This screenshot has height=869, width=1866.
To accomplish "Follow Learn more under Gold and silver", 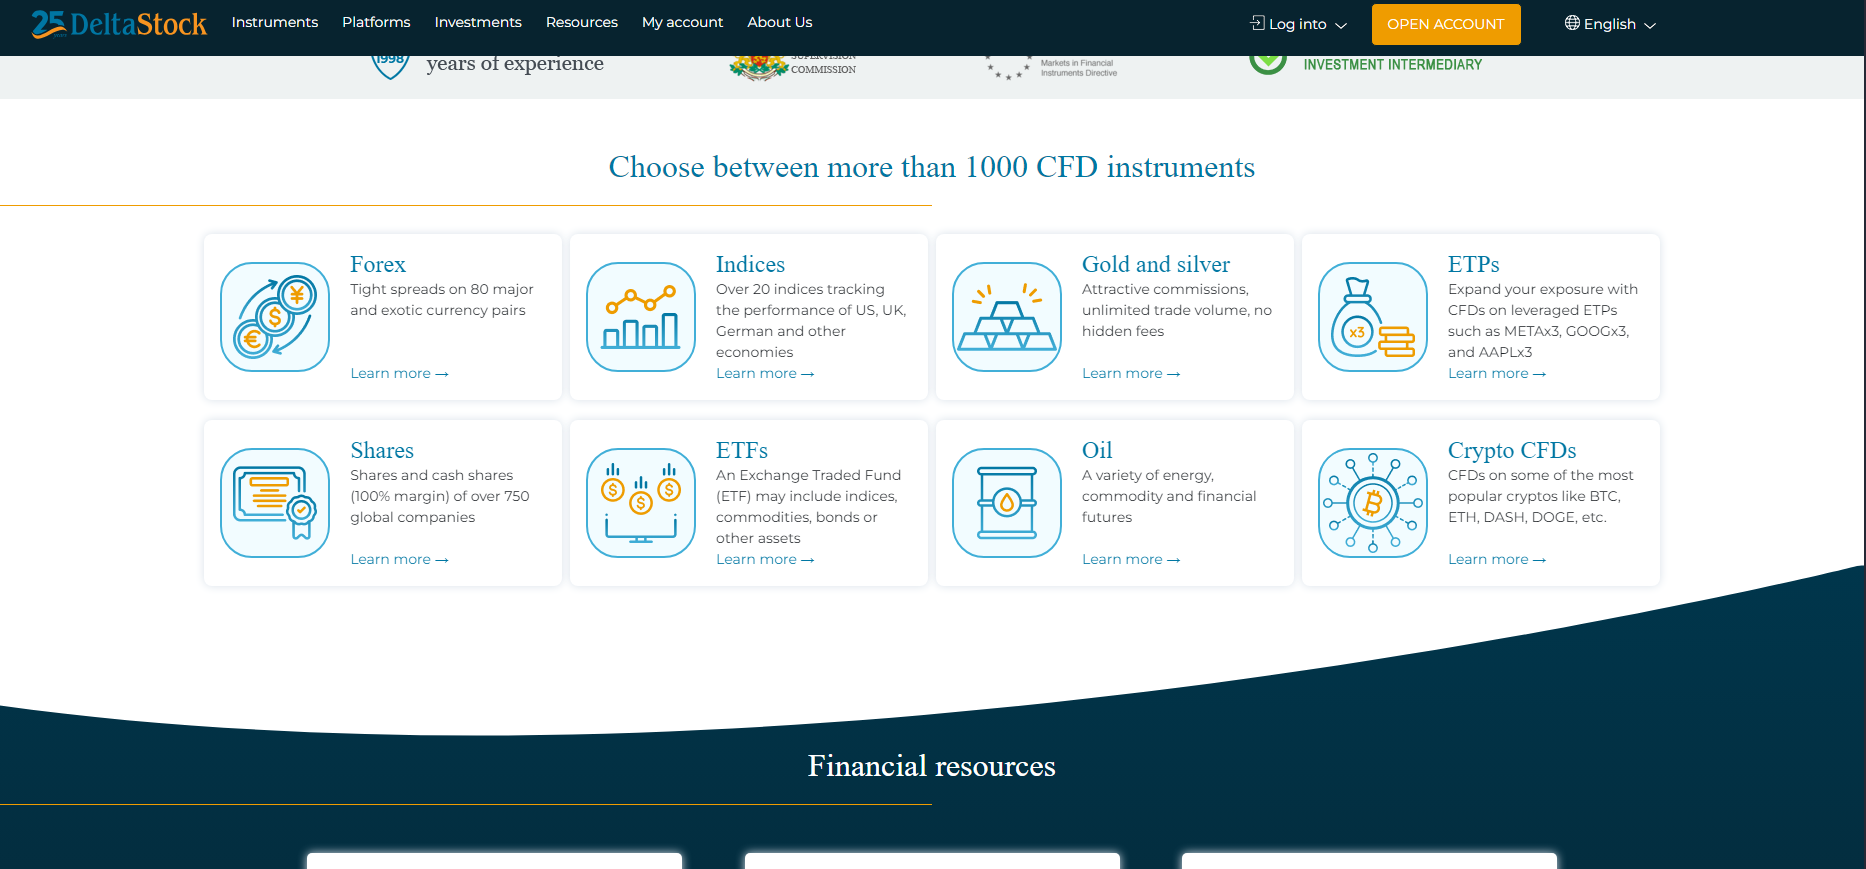I will coord(1131,373).
